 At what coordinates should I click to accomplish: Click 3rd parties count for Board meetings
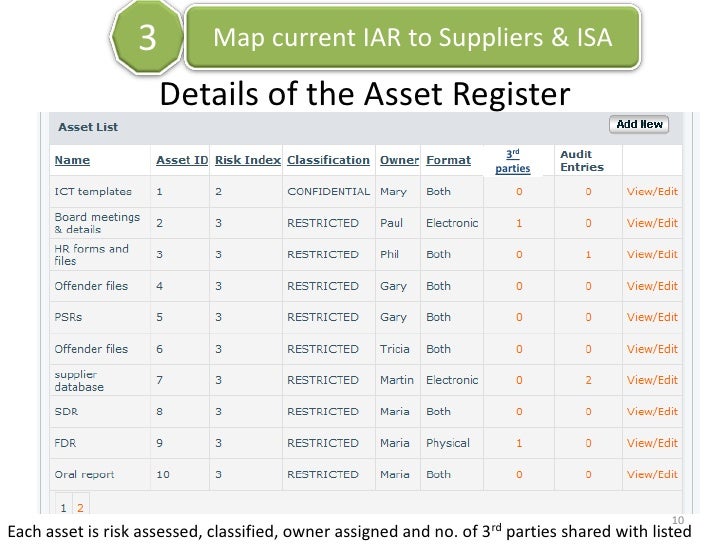[518, 224]
